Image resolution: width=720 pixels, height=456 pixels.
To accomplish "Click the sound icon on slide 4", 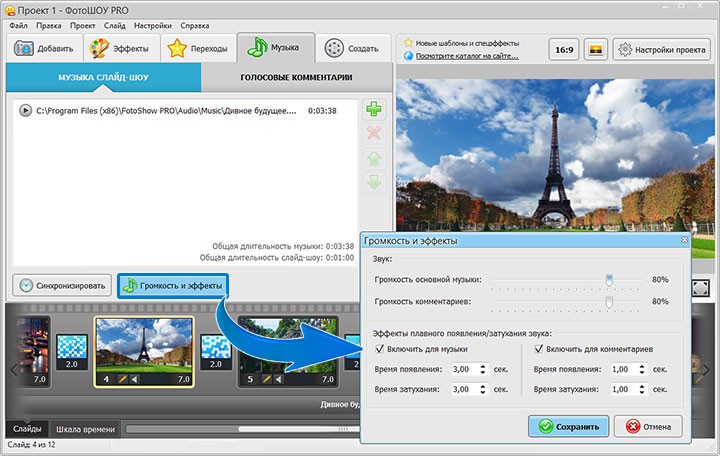I will 135,379.
